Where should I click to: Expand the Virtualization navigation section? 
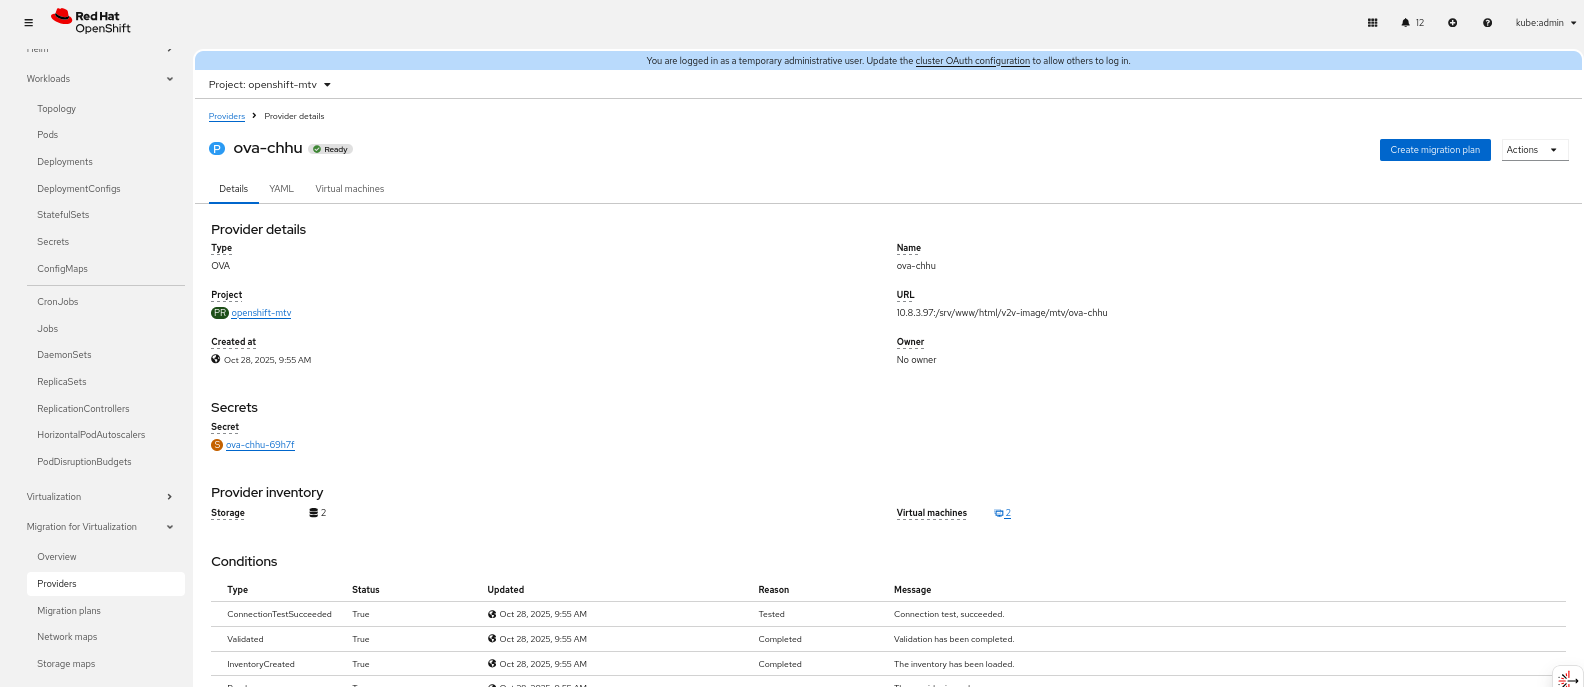pyautogui.click(x=100, y=496)
